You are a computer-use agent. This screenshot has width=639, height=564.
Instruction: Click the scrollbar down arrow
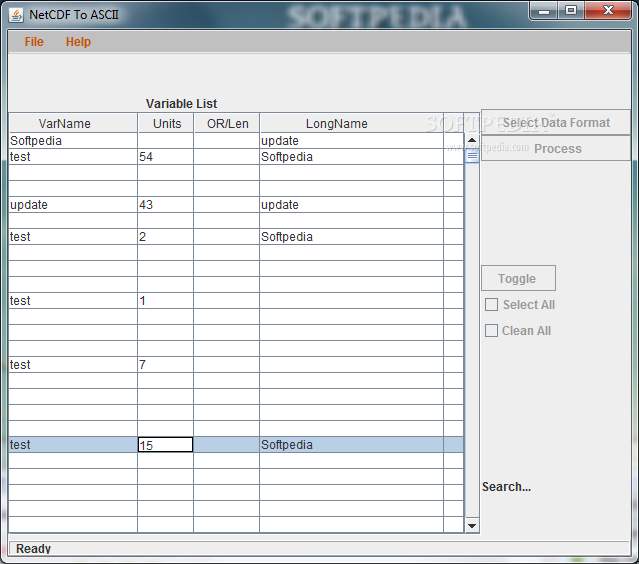[x=472, y=526]
